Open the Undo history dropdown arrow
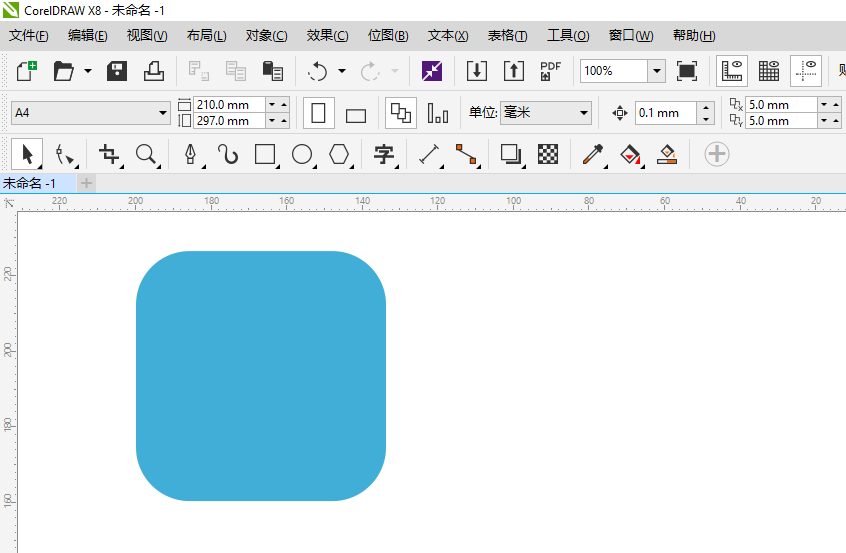The image size is (846, 553). tap(342, 71)
